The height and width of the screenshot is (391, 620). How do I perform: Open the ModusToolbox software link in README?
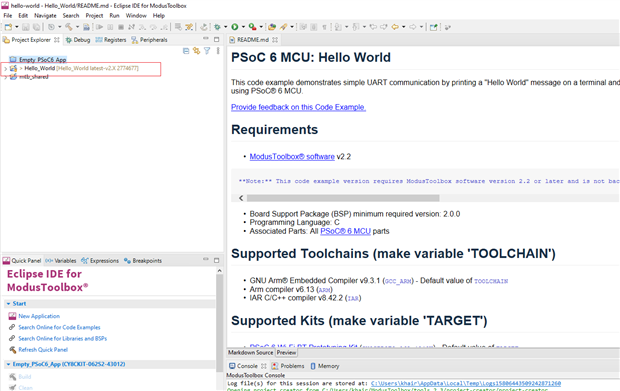292,157
